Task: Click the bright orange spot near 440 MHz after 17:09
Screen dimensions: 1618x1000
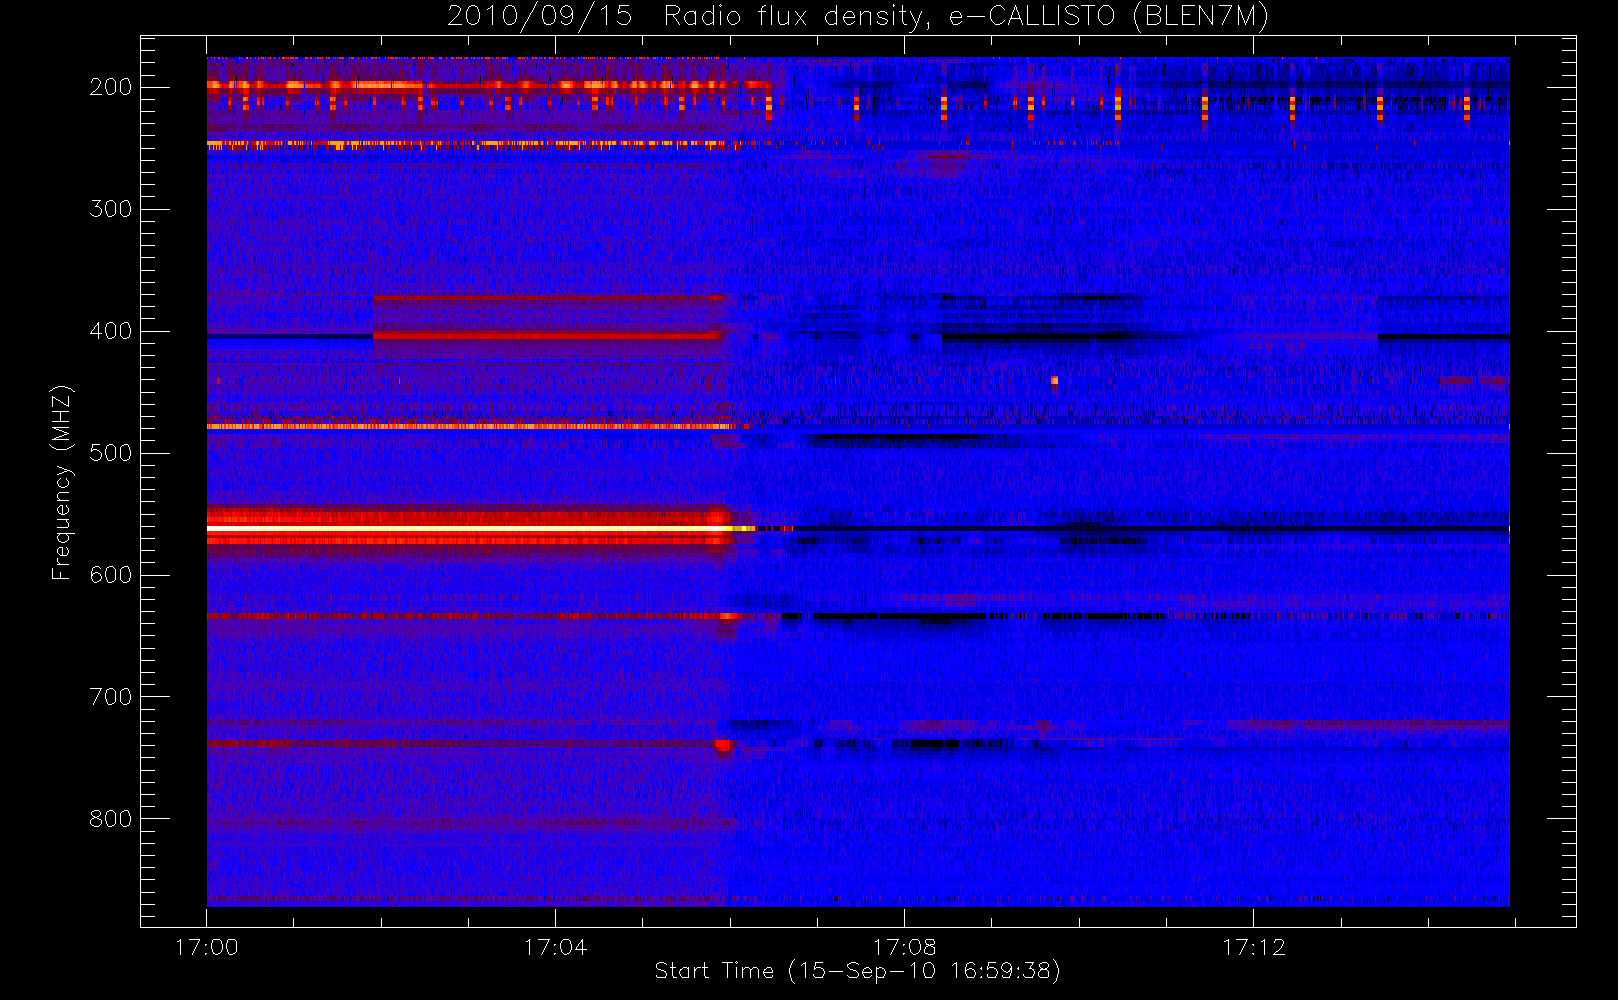Action: coord(1054,380)
